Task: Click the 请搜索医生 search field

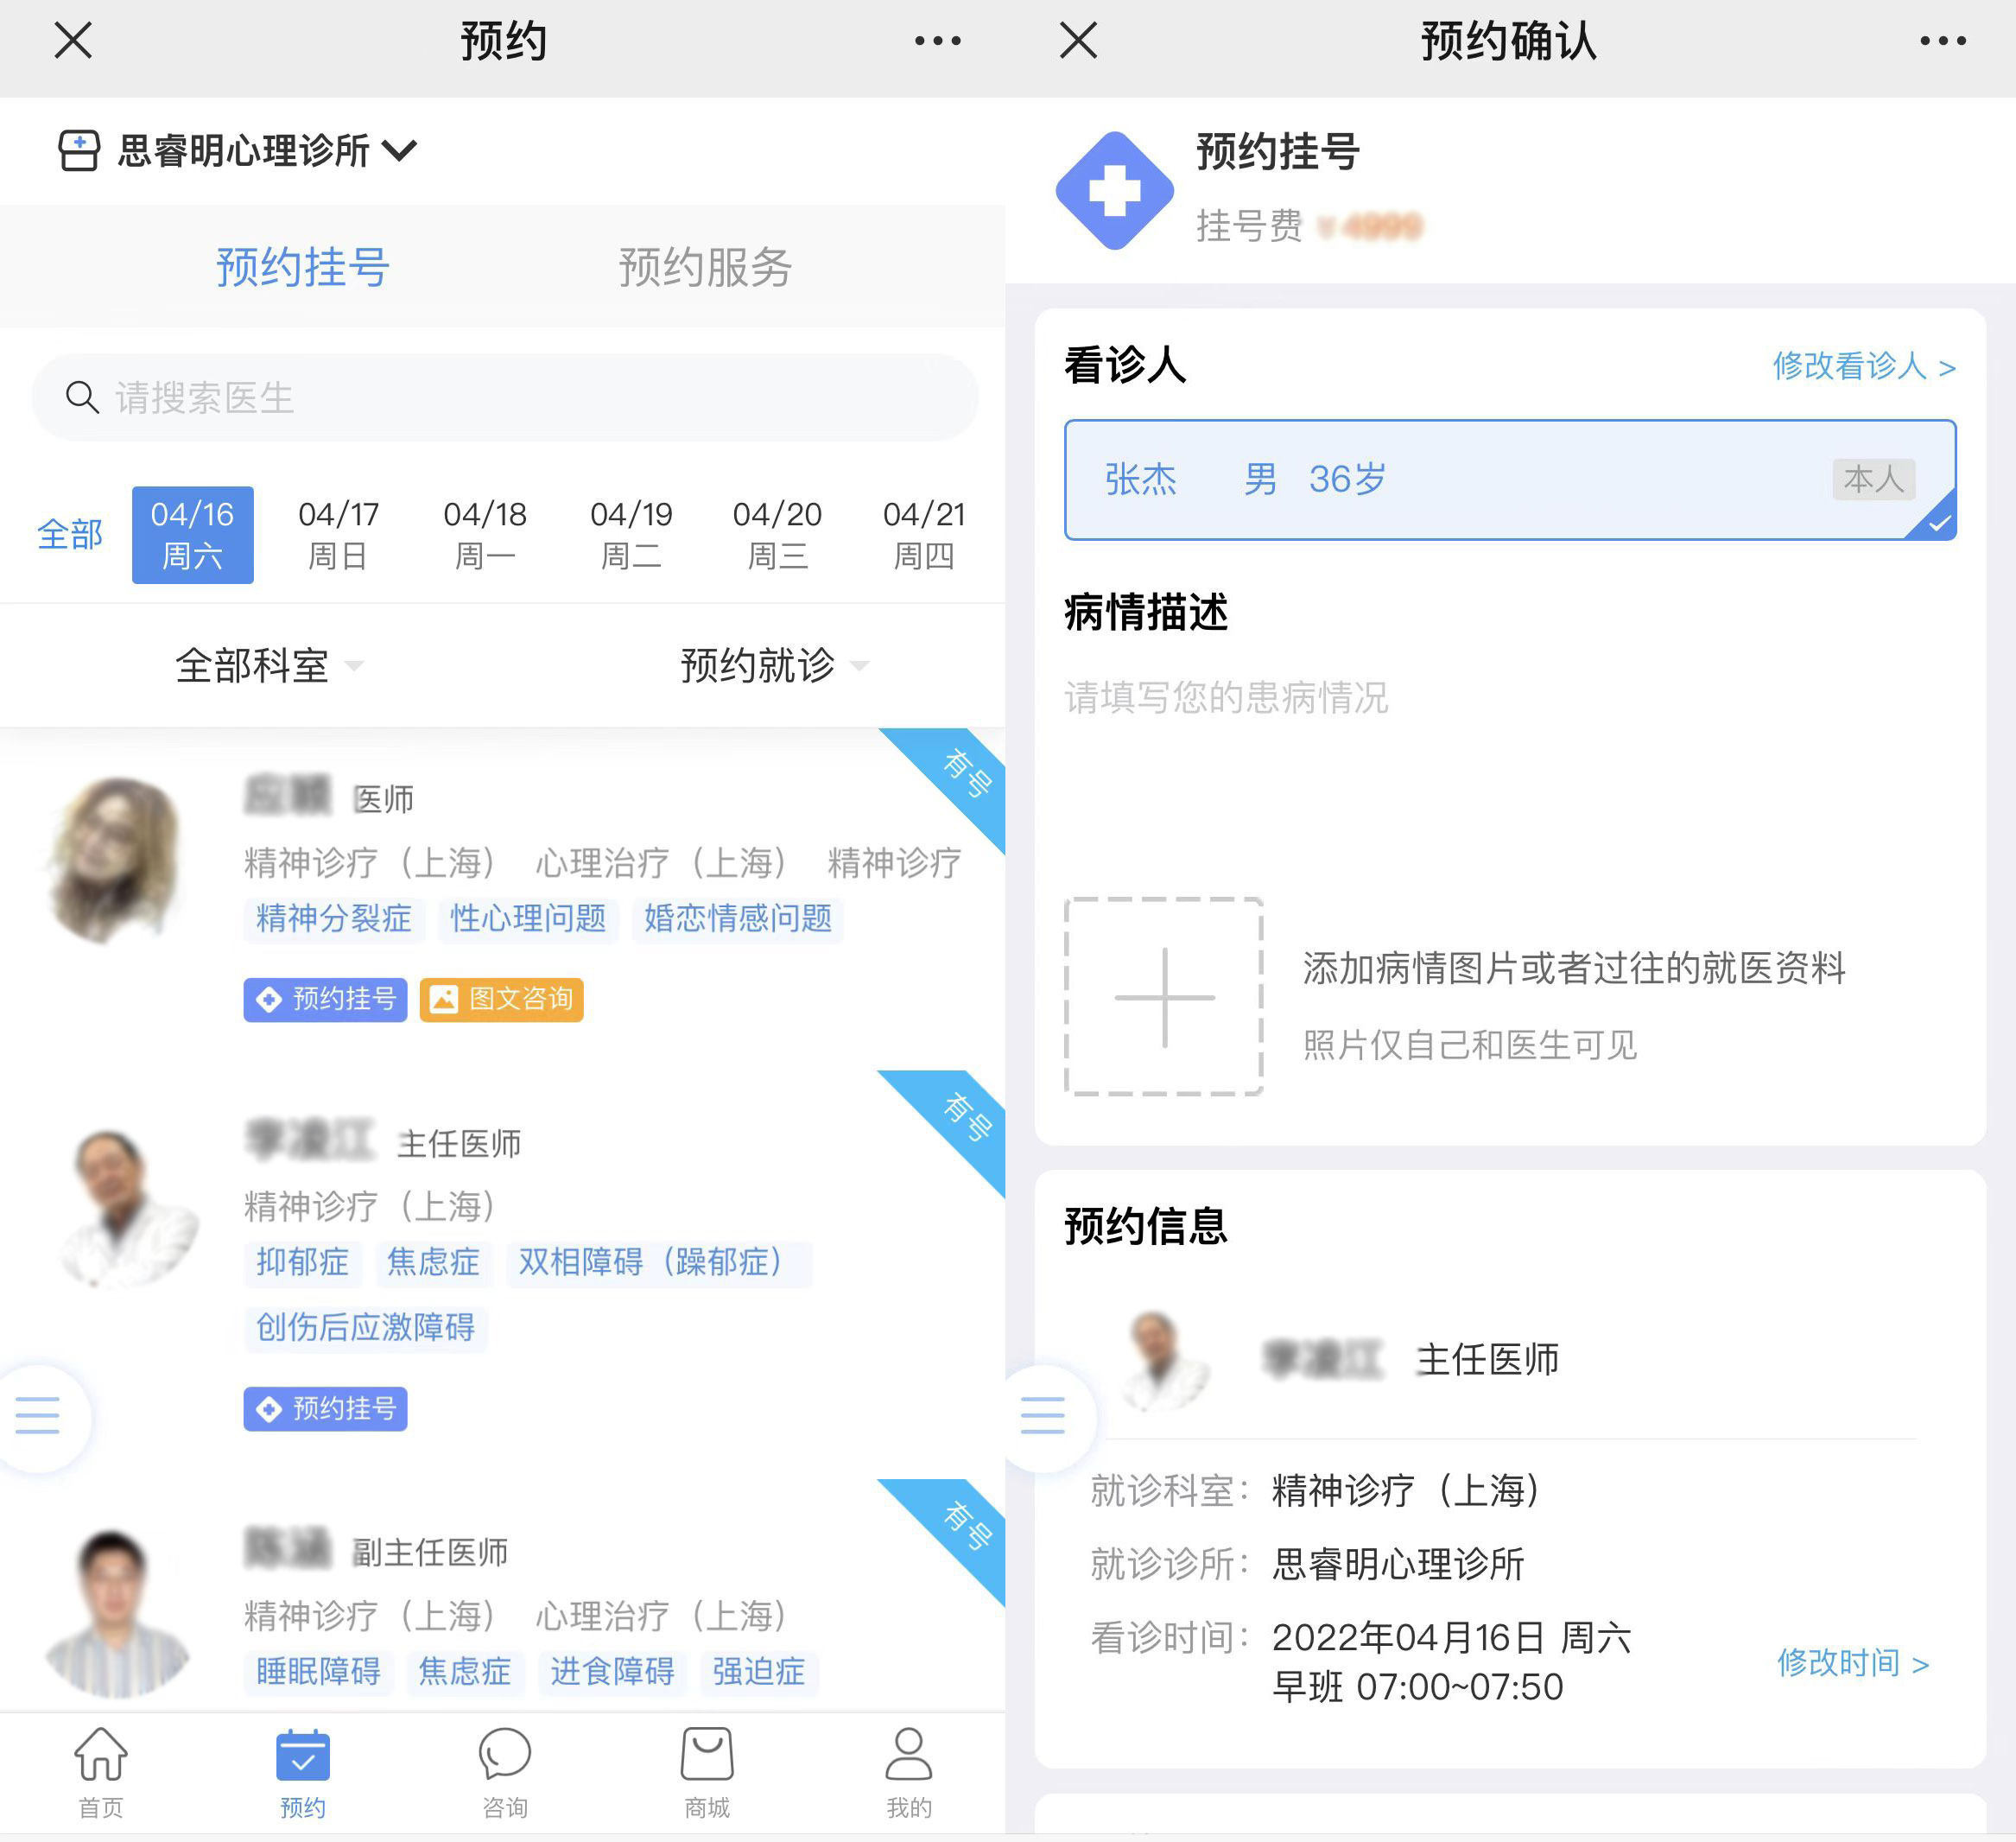Action: pos(504,398)
